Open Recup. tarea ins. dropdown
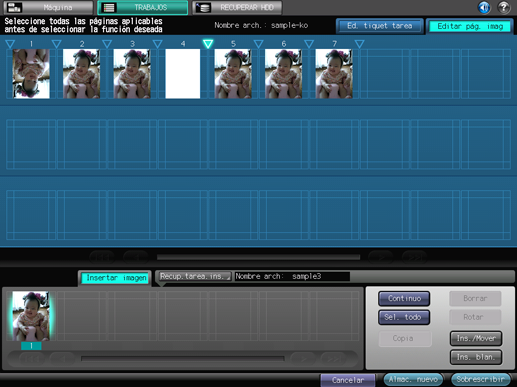 [194, 276]
